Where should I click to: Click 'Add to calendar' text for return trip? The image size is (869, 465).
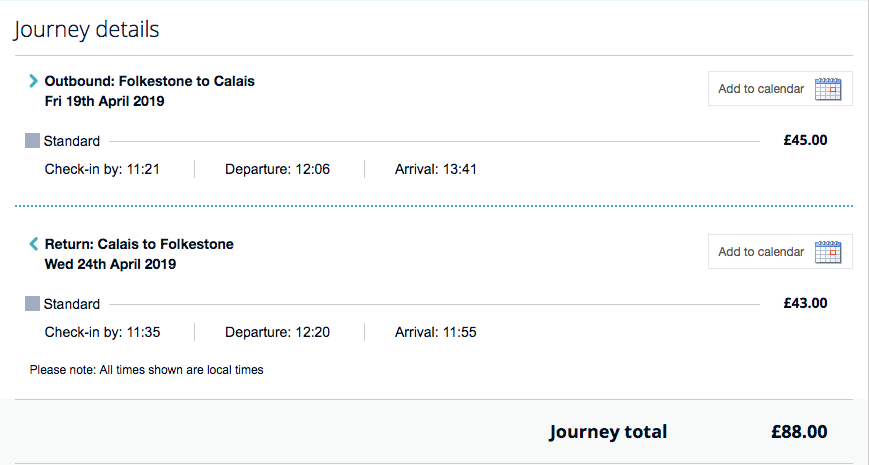tap(761, 252)
